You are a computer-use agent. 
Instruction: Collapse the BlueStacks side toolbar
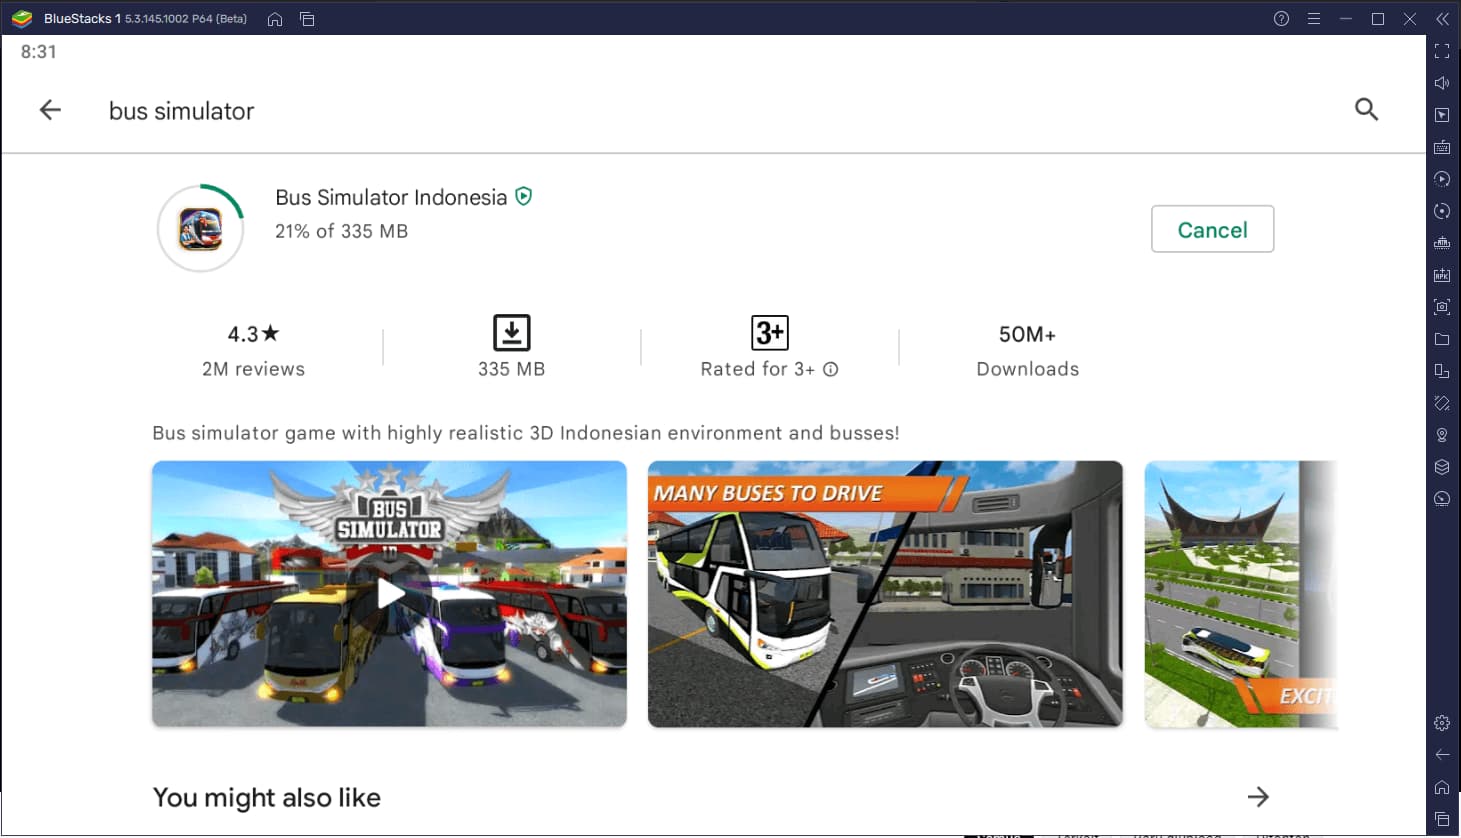1442,19
